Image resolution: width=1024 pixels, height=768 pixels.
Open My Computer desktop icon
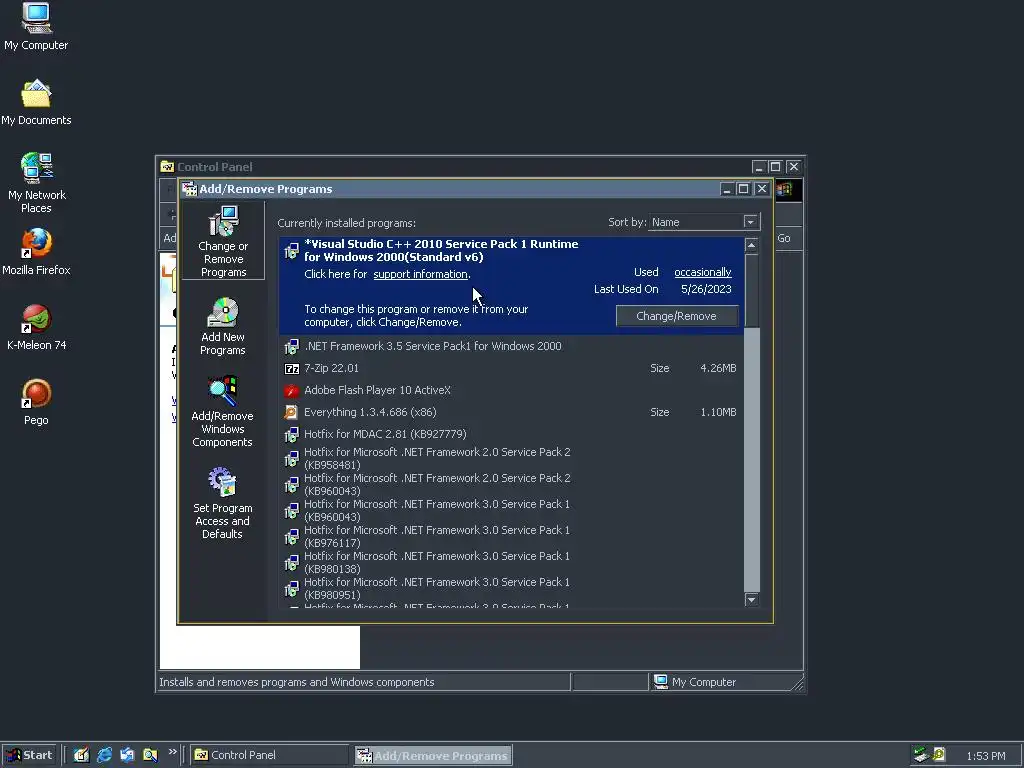(x=36, y=27)
